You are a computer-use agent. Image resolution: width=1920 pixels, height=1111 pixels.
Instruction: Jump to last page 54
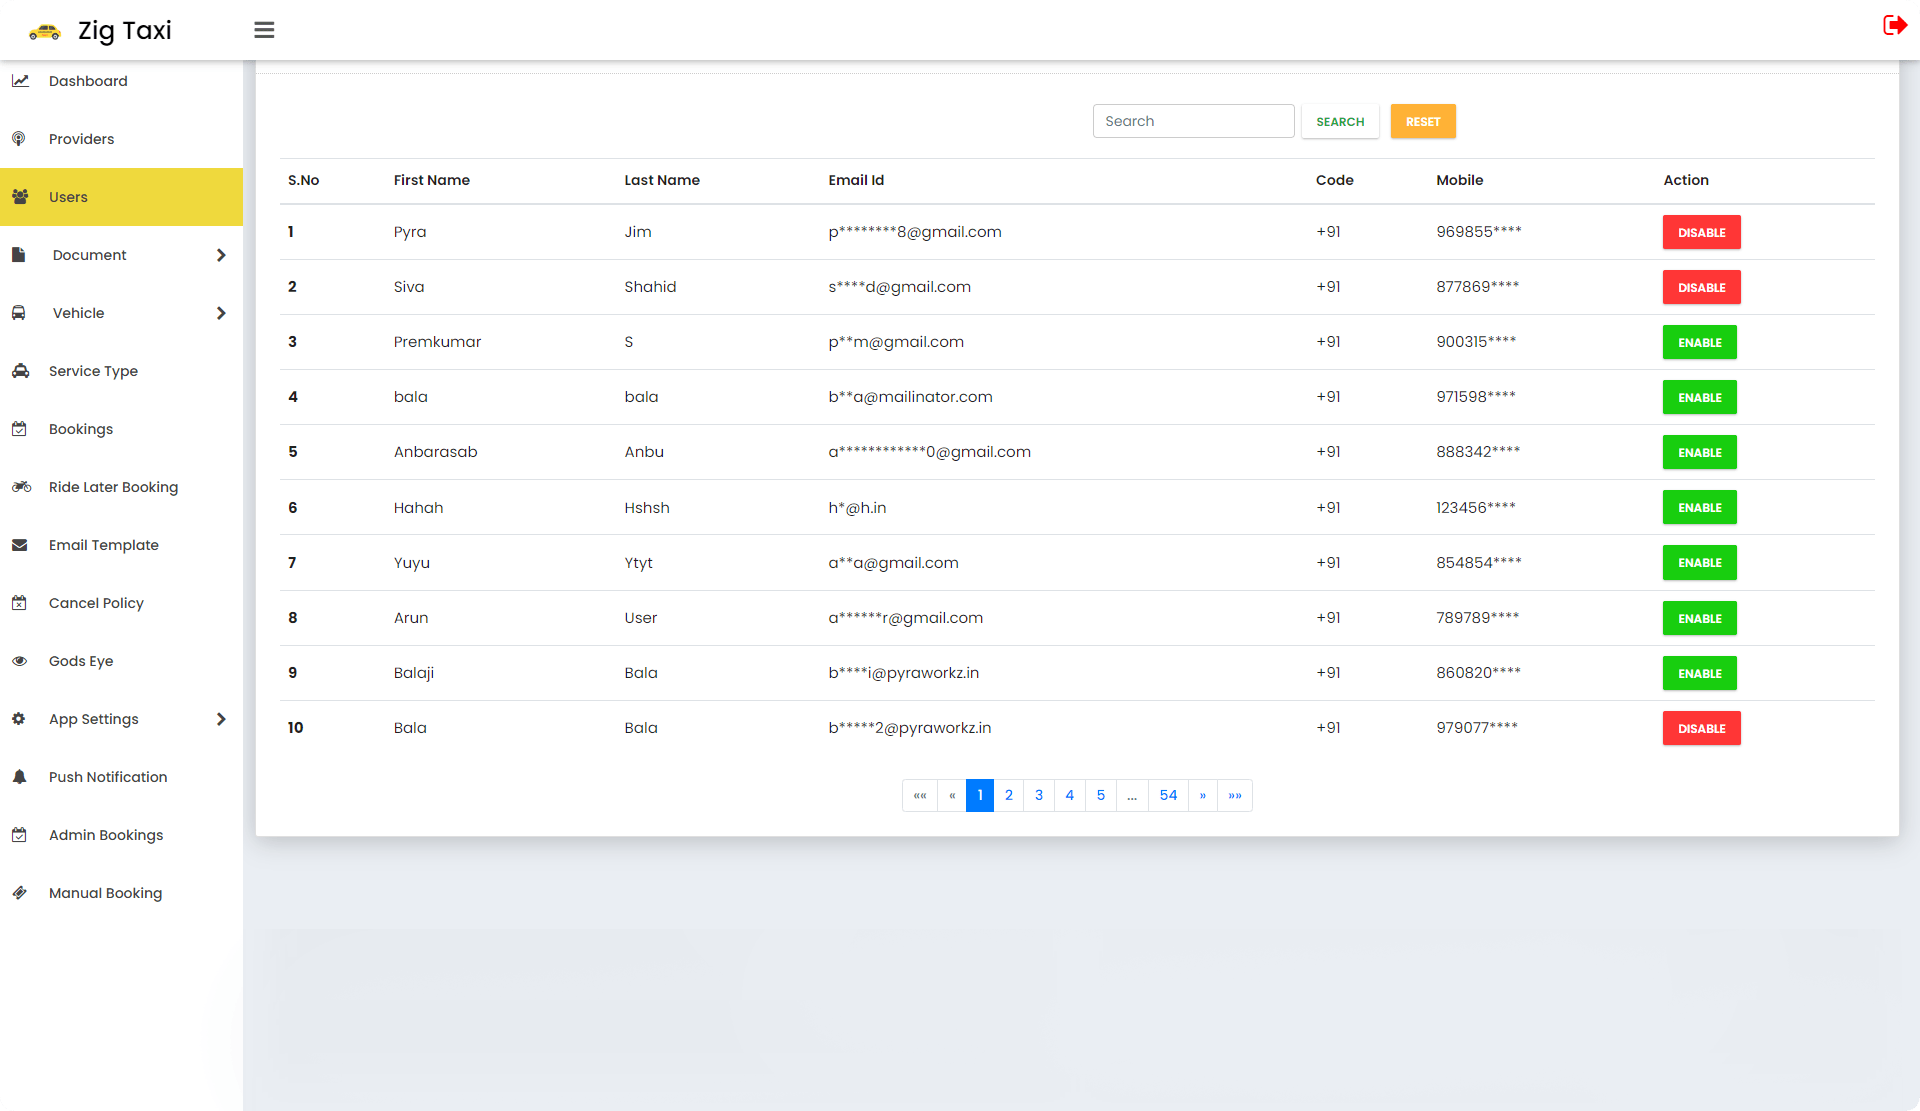click(x=1168, y=795)
